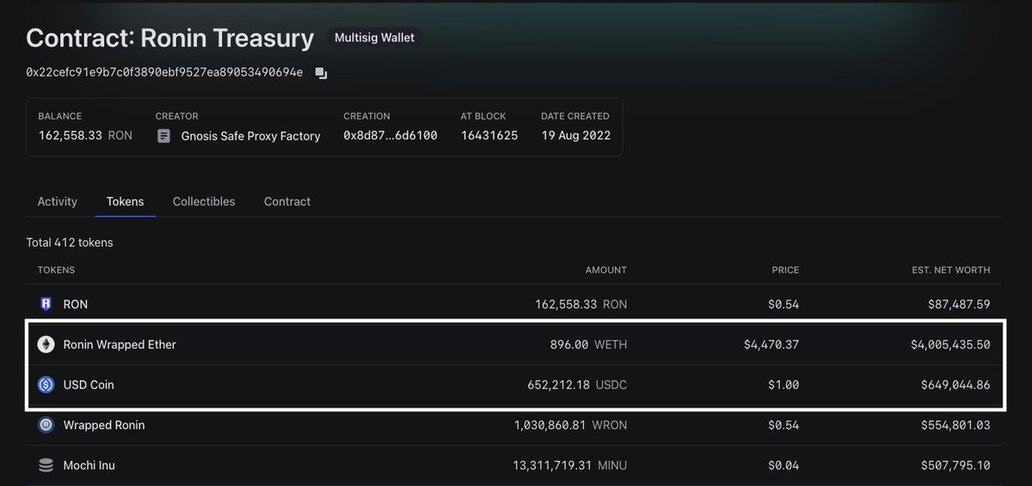Click the AMOUNT column header
Viewport: 1032px width, 486px height.
[606, 270]
